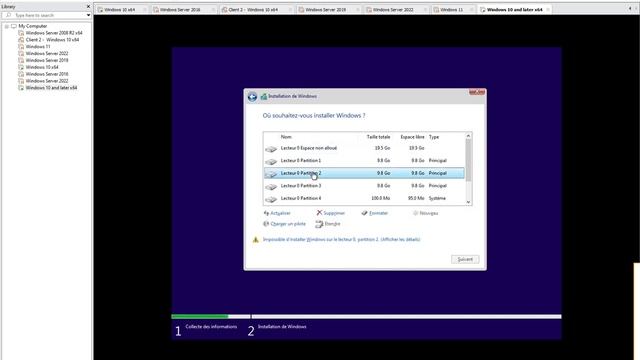Select the Windows 10 and later x64 tab
Screen dimensions: 640x360
click(514, 9)
